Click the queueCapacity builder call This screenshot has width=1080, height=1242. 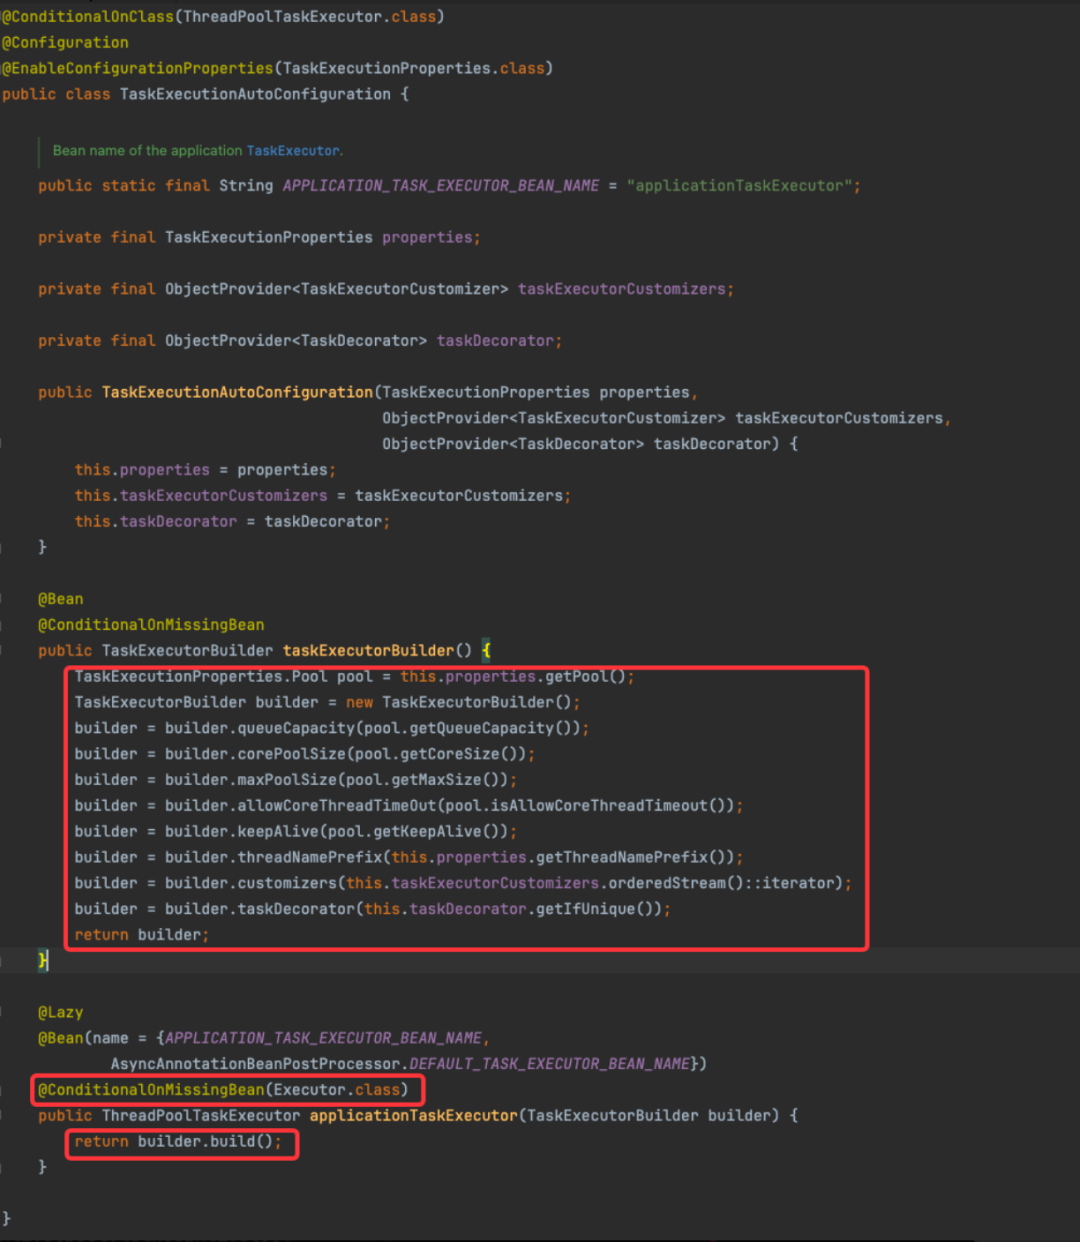point(296,729)
